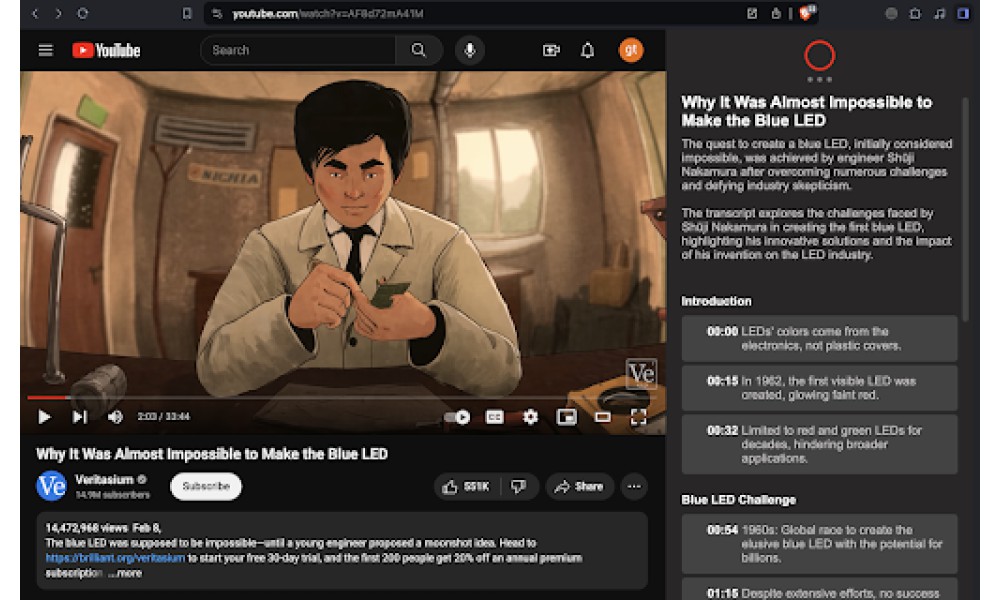Click the youtube.com address bar
This screenshot has width=1000, height=600.
472,13
